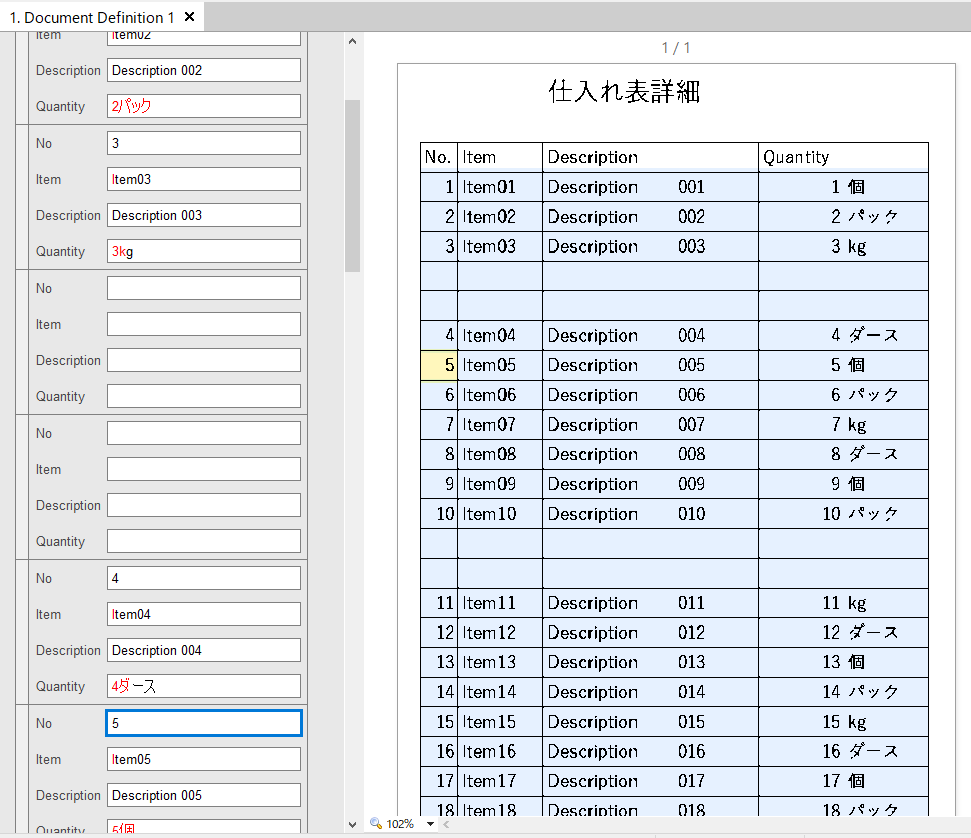Click the quantity cell 10 パック

843,513
